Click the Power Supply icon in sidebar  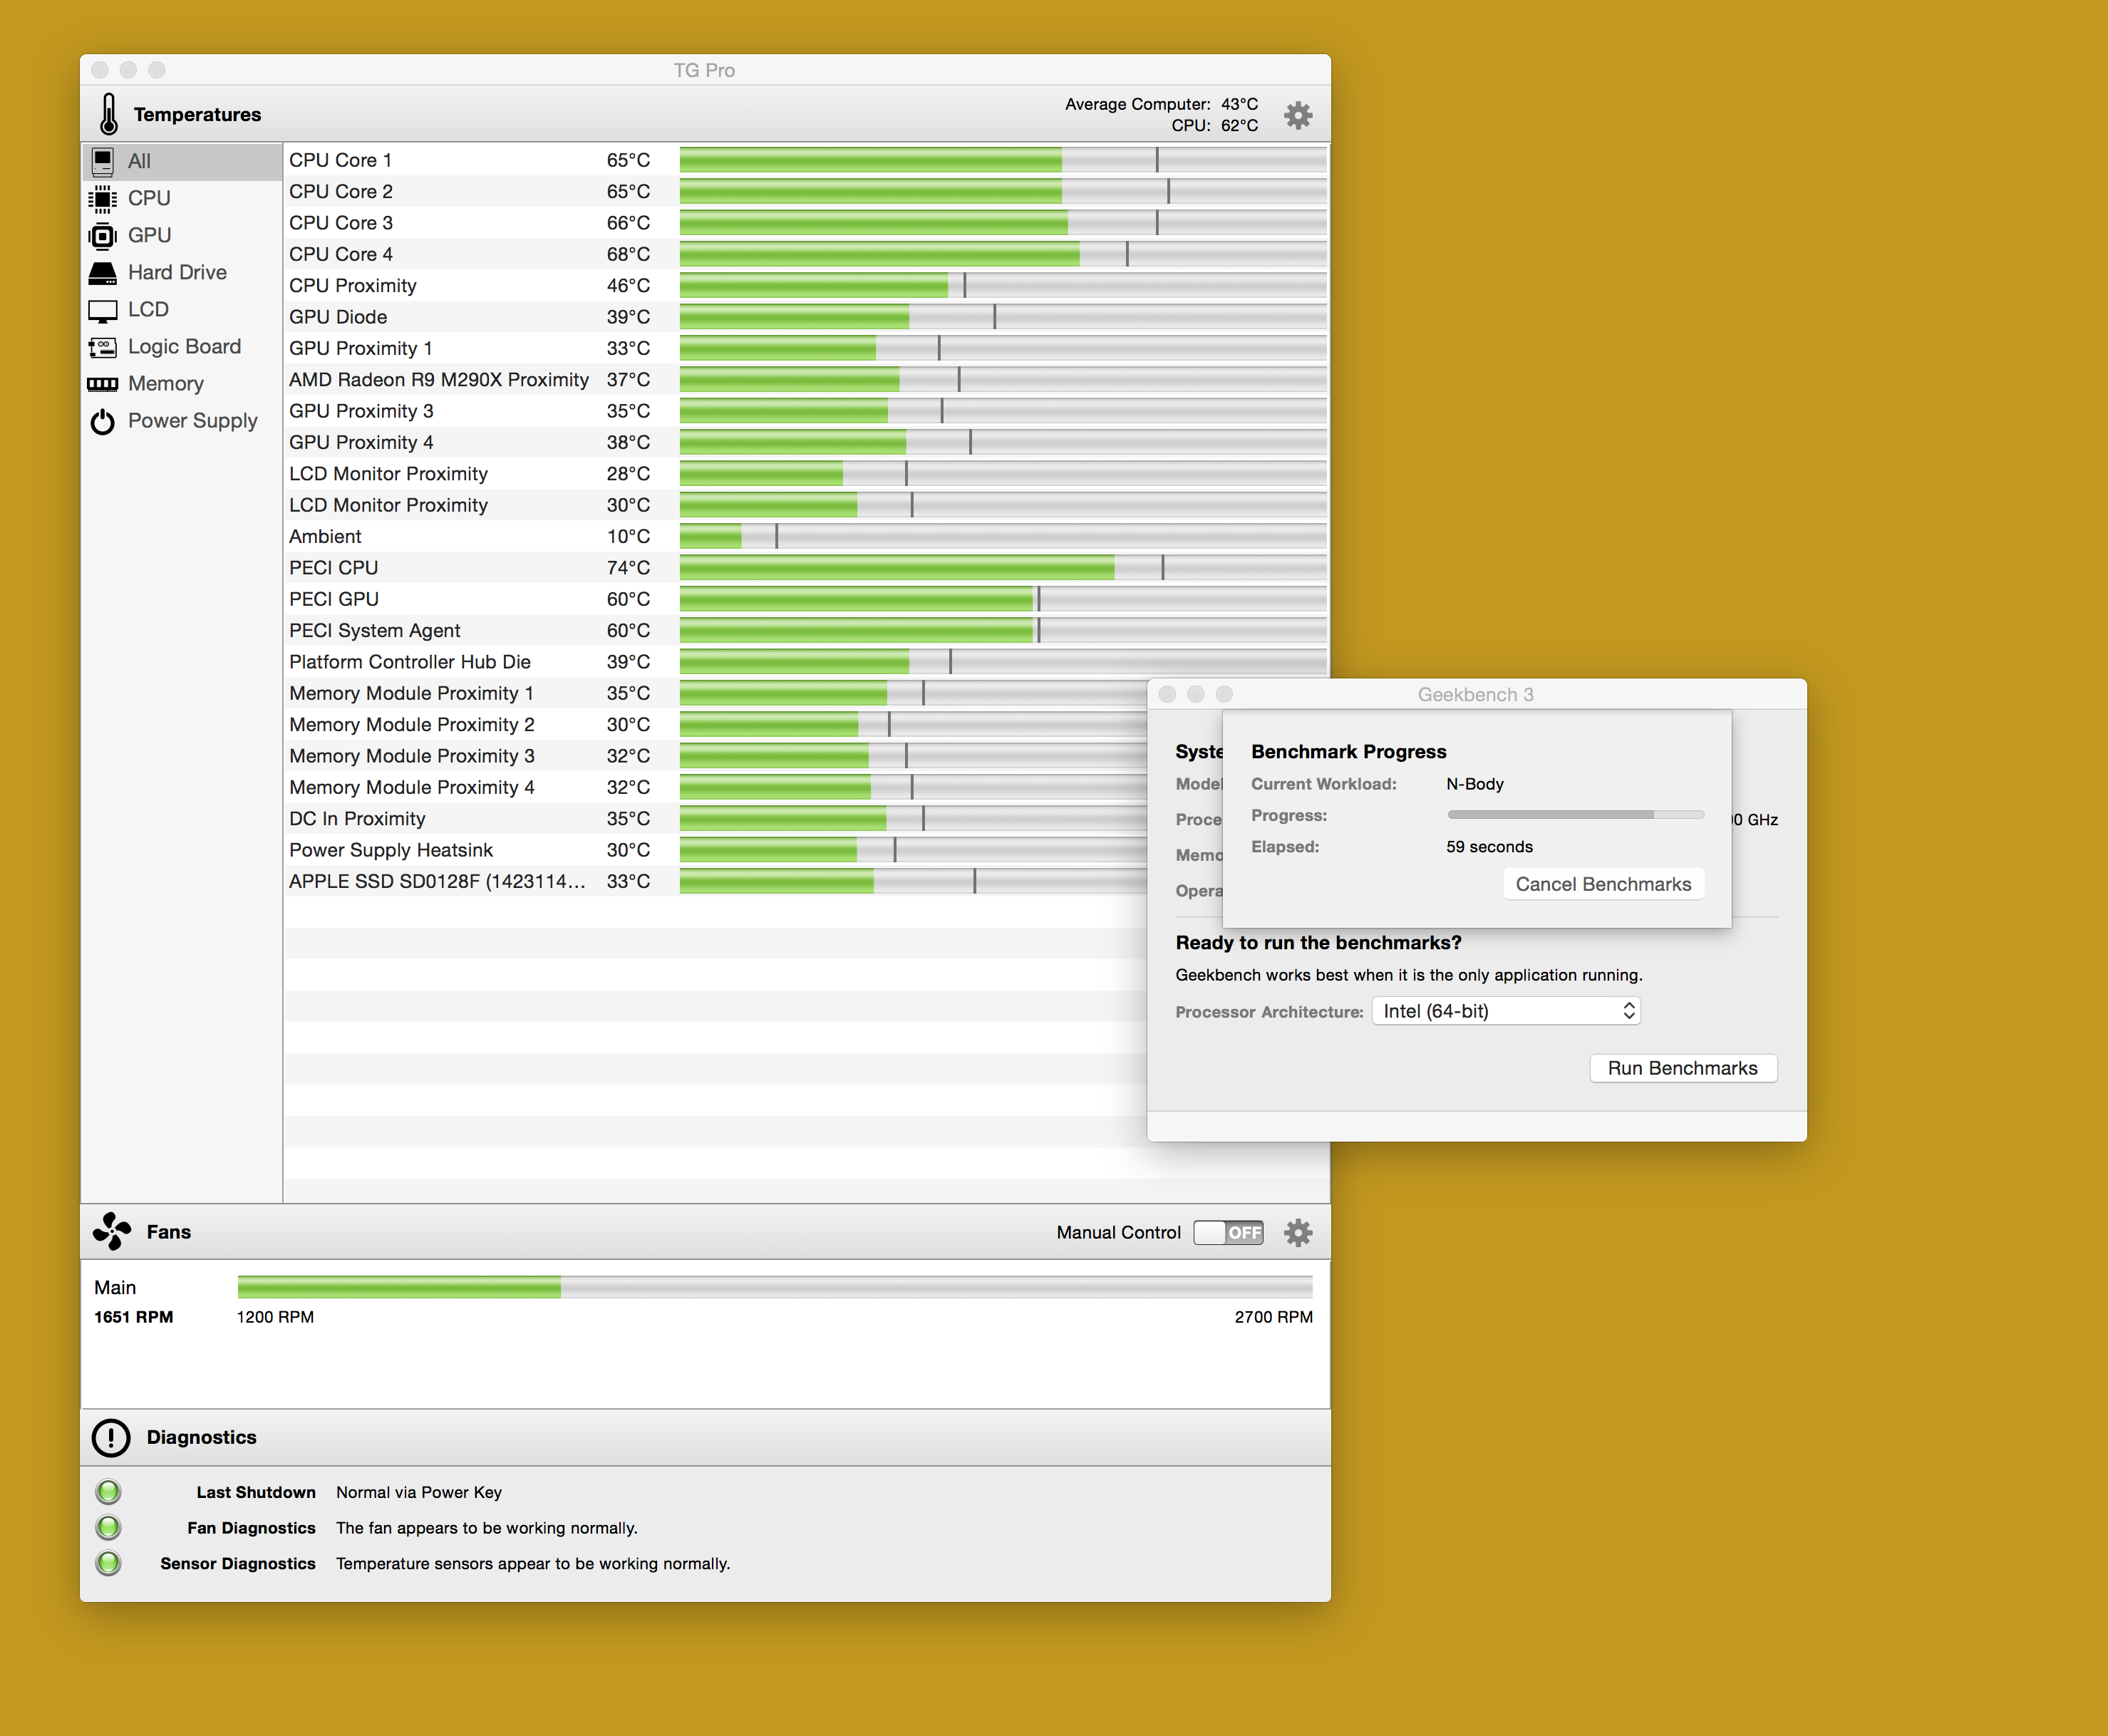102,422
